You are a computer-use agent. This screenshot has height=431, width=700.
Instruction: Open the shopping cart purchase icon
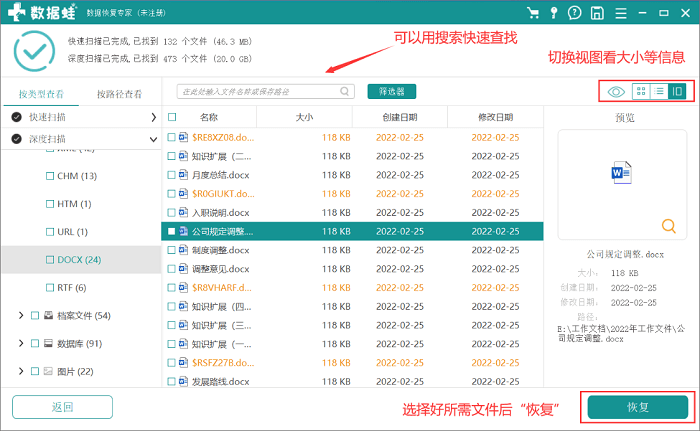point(533,13)
